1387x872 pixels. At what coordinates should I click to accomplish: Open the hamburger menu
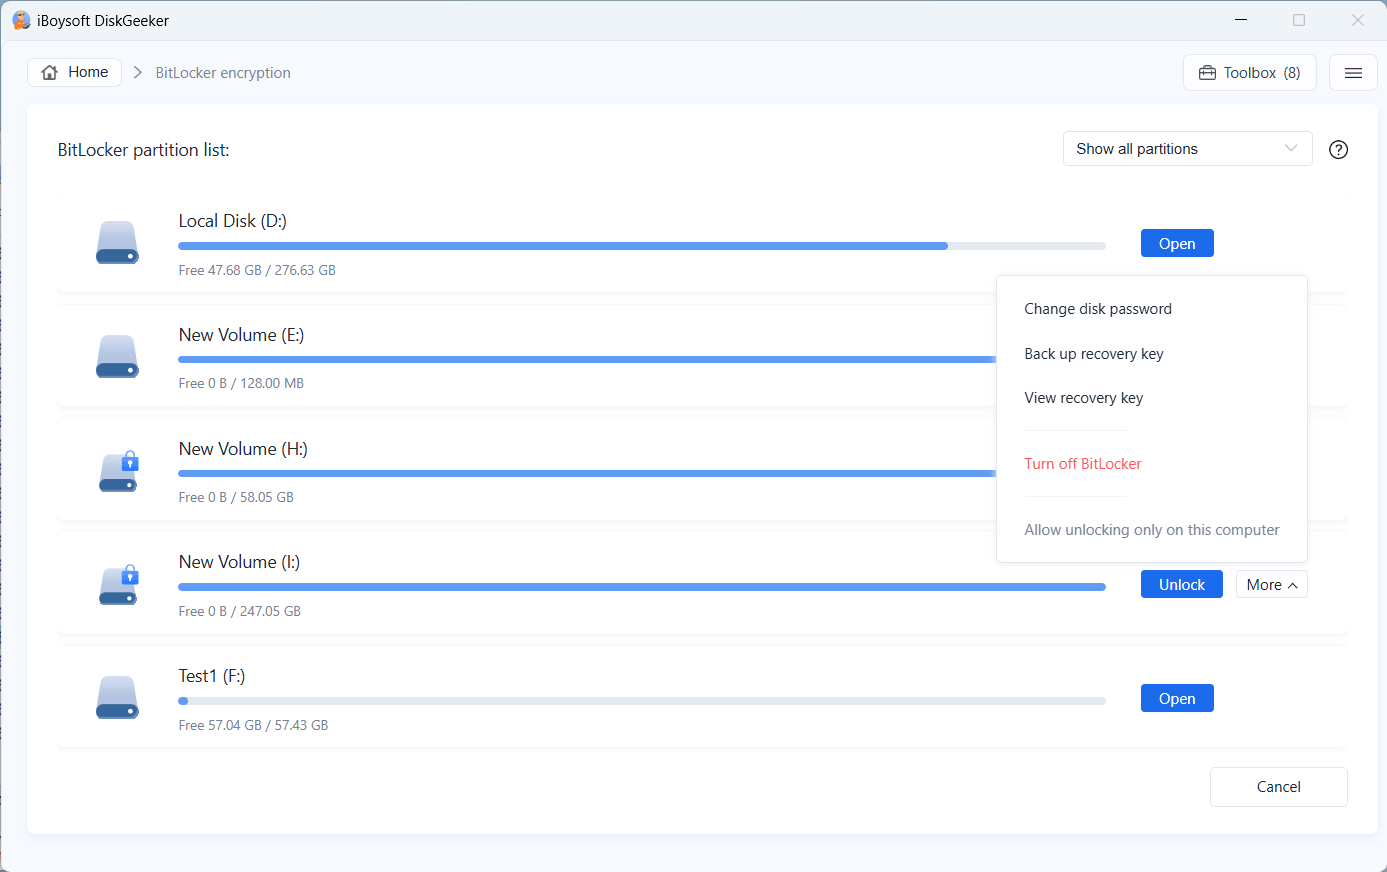tap(1353, 73)
